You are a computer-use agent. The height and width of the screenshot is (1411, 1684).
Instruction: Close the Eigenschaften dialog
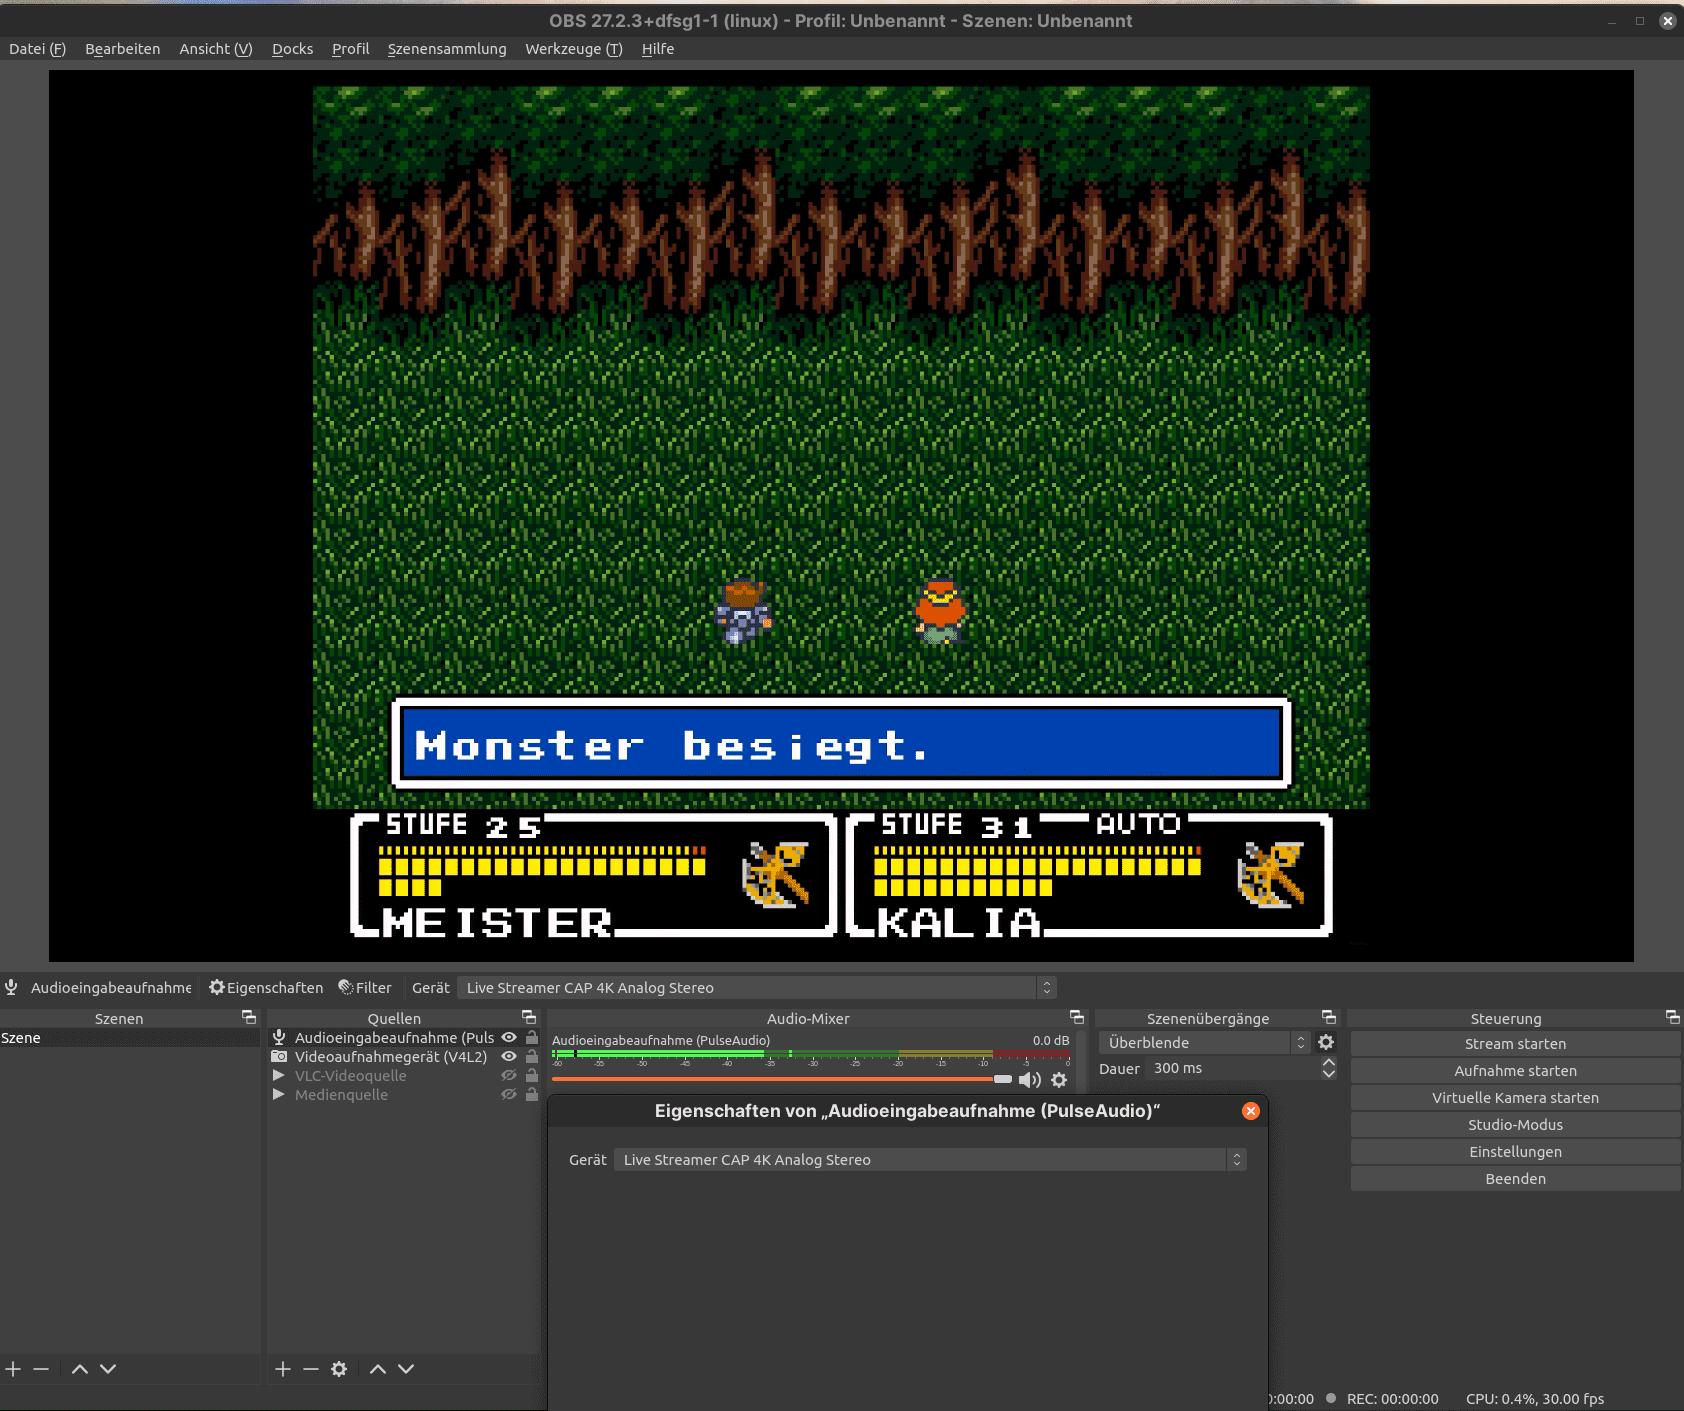coord(1251,1111)
